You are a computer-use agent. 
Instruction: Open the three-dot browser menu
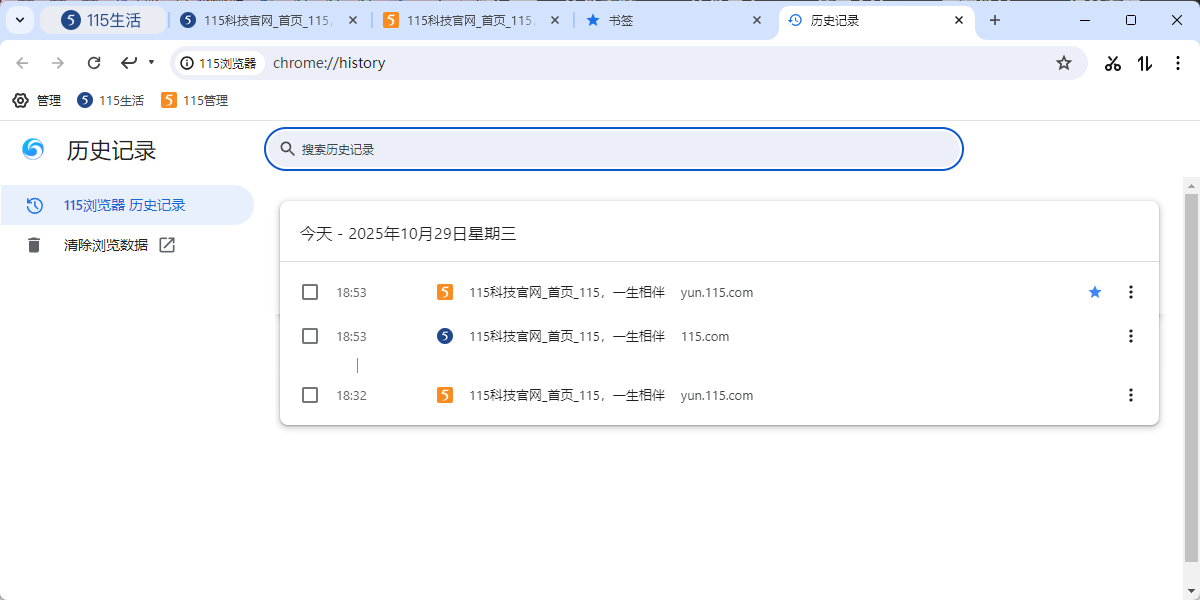coord(1177,63)
